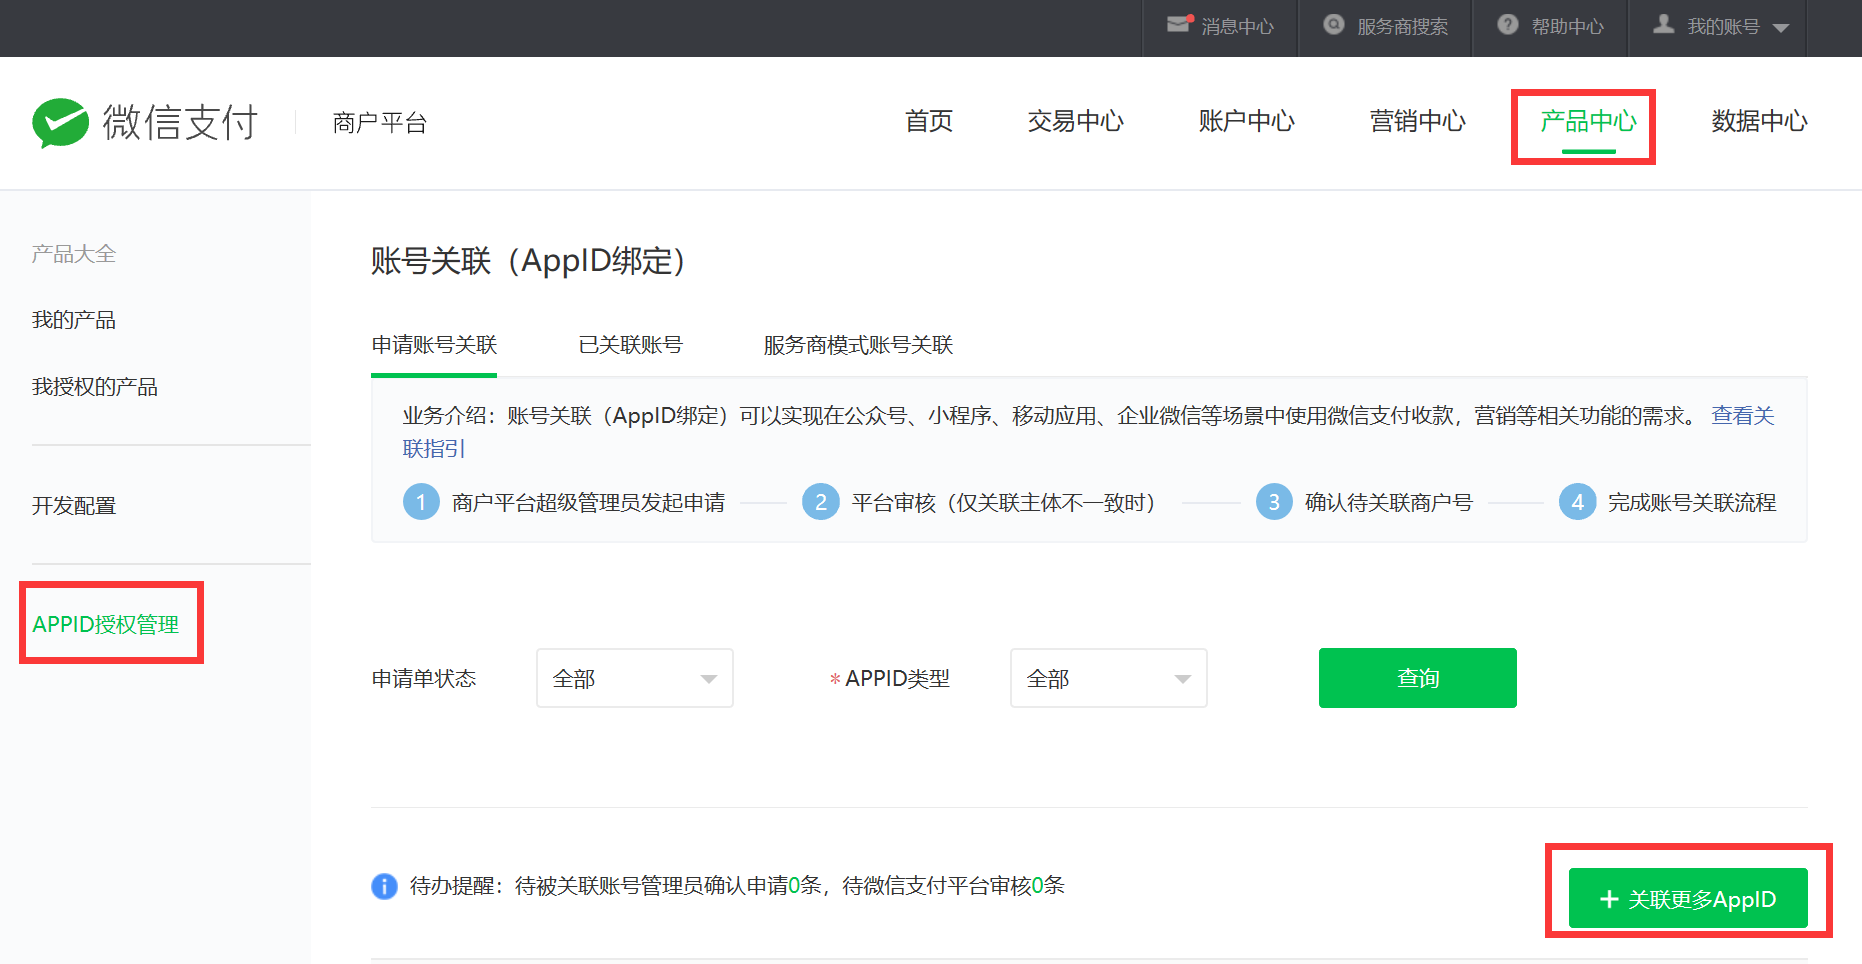Open the 申请单状态 dropdown
This screenshot has height=964, width=1862.
click(634, 678)
